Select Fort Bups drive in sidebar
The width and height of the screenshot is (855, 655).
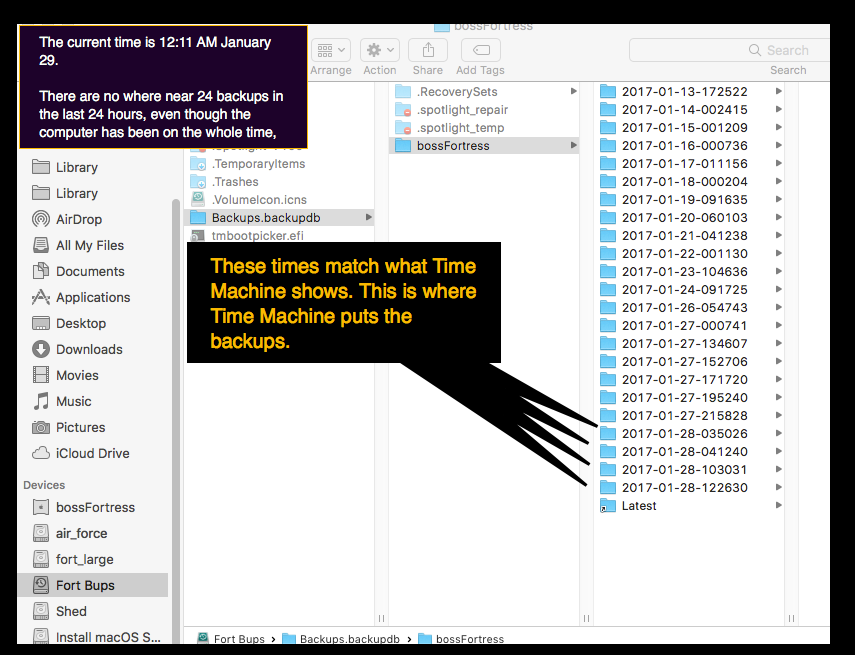click(93, 585)
